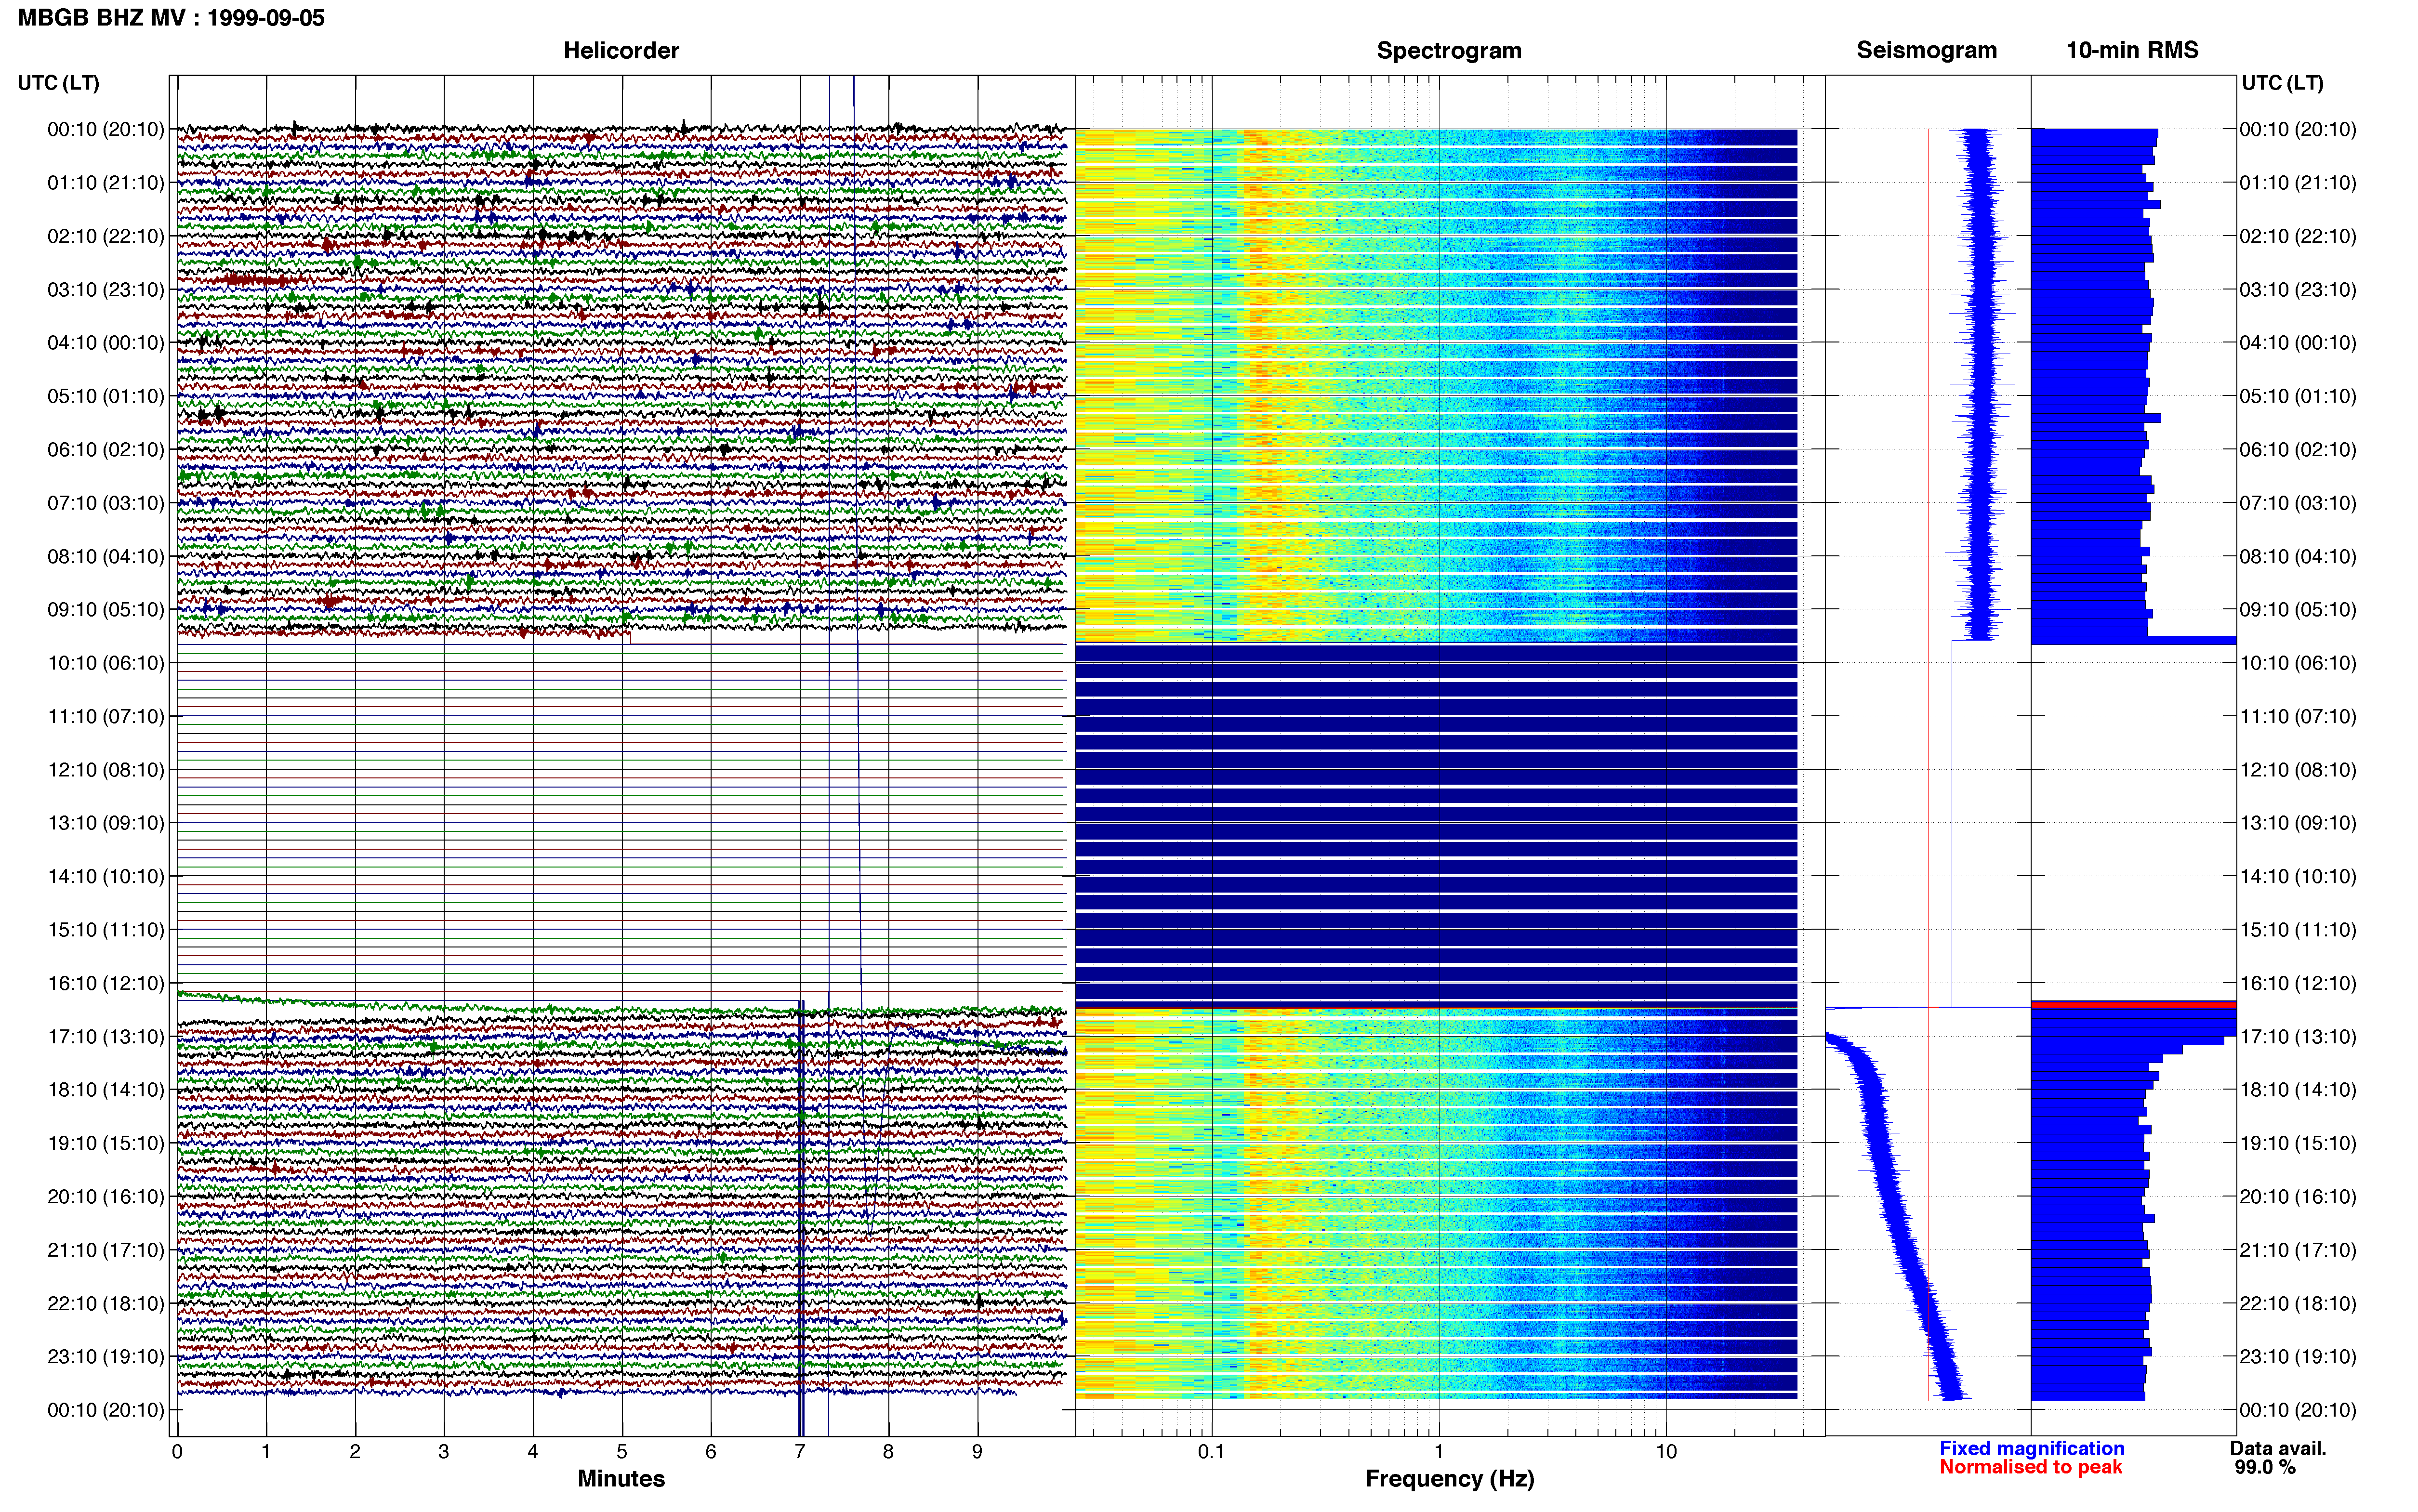Click left time label 19:10 (15:10)
The width and height of the screenshot is (2418, 1512).
point(106,1143)
